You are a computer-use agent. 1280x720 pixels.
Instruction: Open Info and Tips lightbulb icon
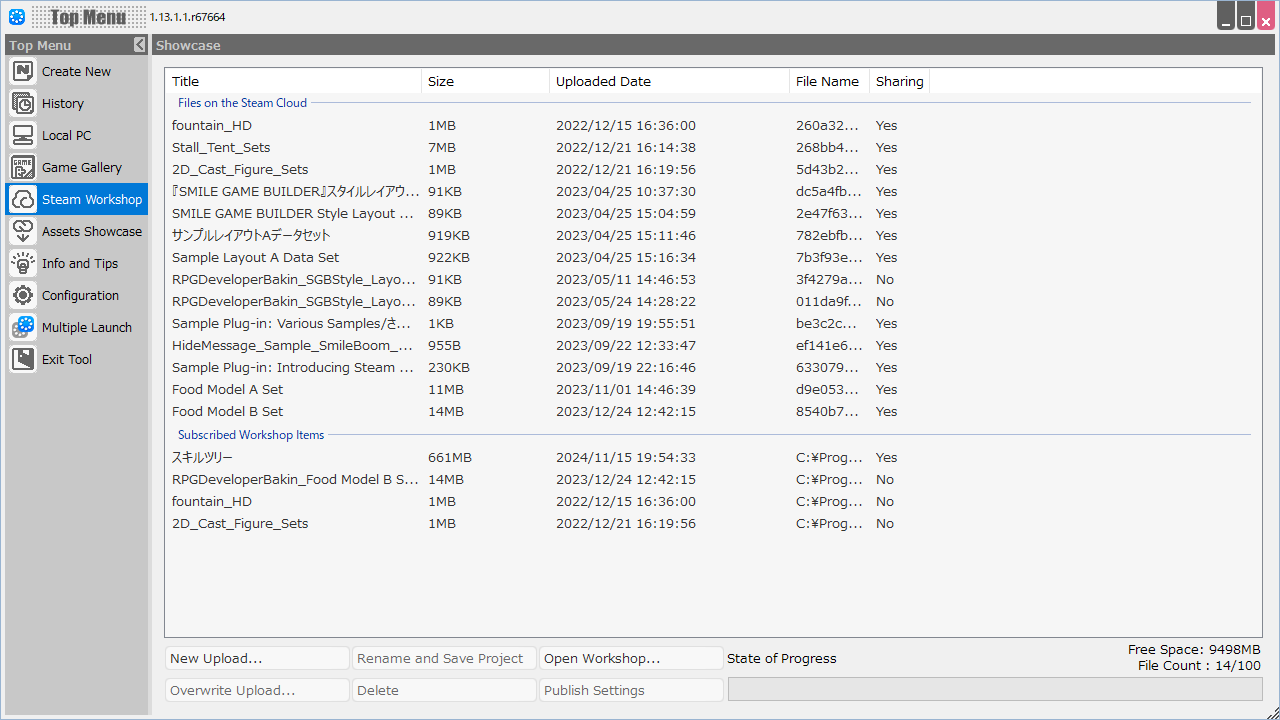pyautogui.click(x=23, y=264)
